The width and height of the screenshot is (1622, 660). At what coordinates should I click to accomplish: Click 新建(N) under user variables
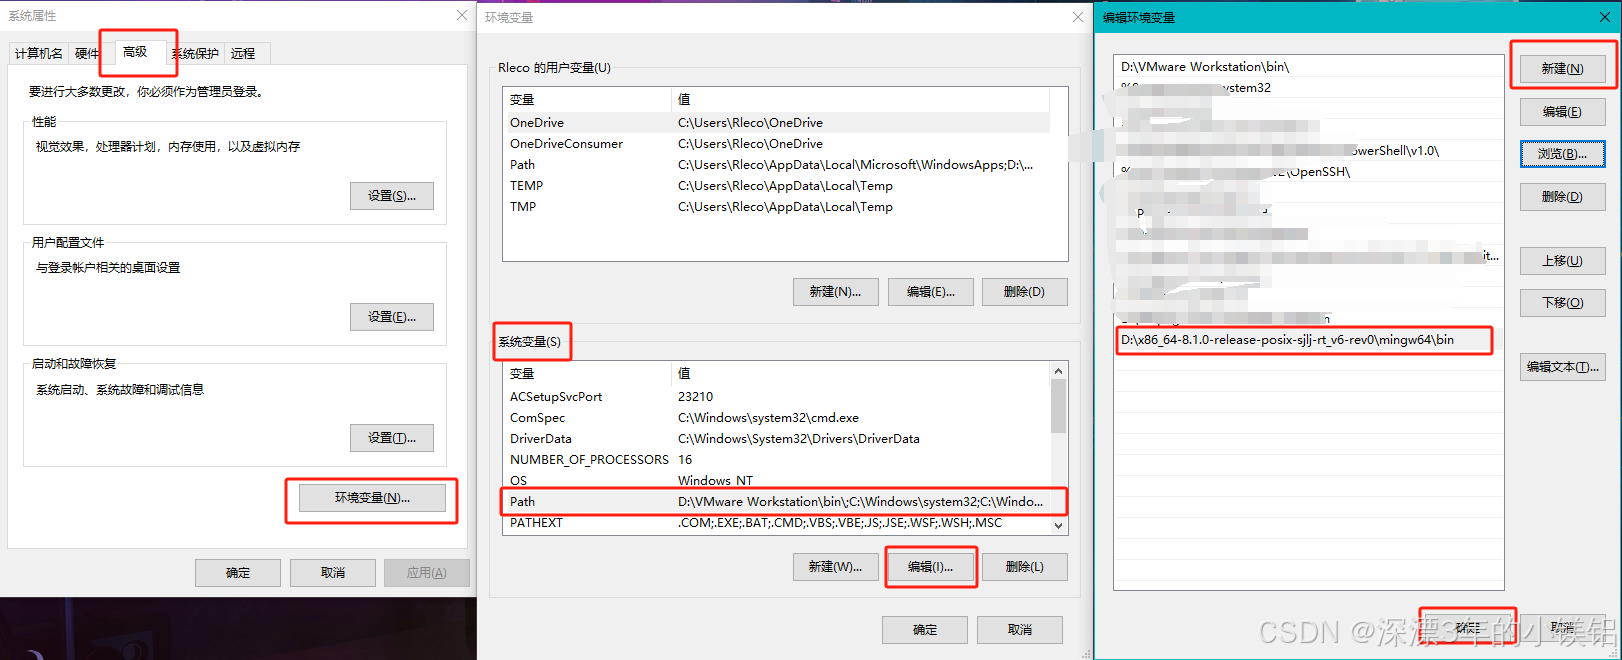click(836, 292)
